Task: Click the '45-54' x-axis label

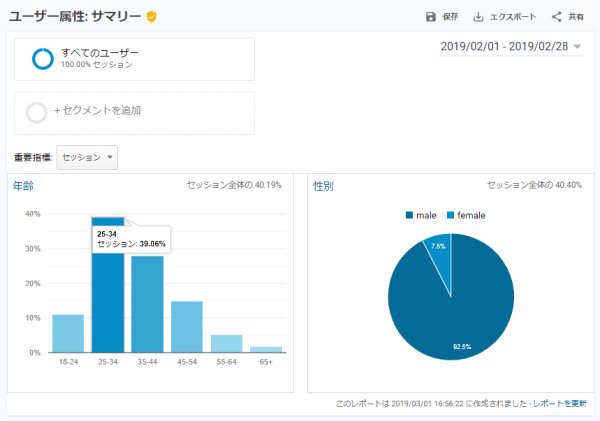Action: (187, 362)
